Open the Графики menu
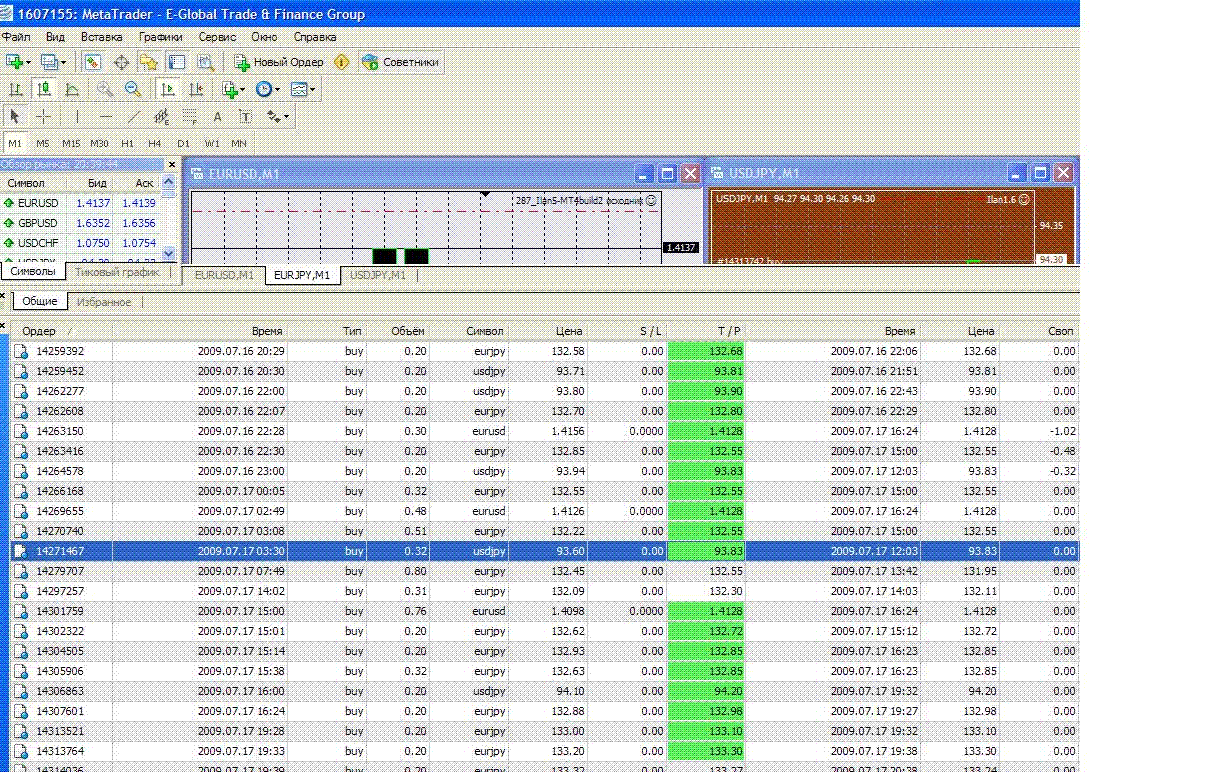The height and width of the screenshot is (772, 1229). [160, 37]
